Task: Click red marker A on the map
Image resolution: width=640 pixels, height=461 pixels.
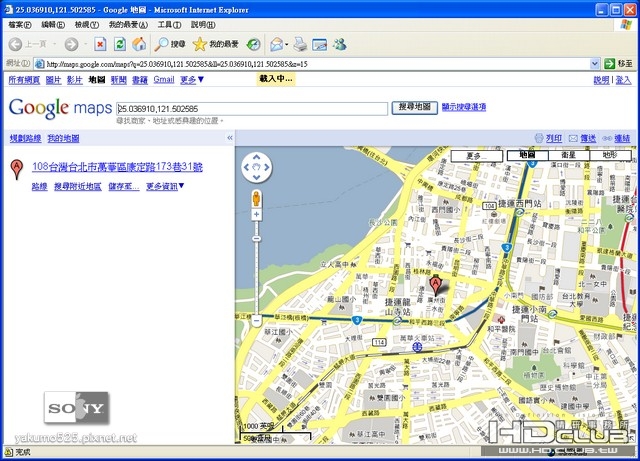Action: 436,285
